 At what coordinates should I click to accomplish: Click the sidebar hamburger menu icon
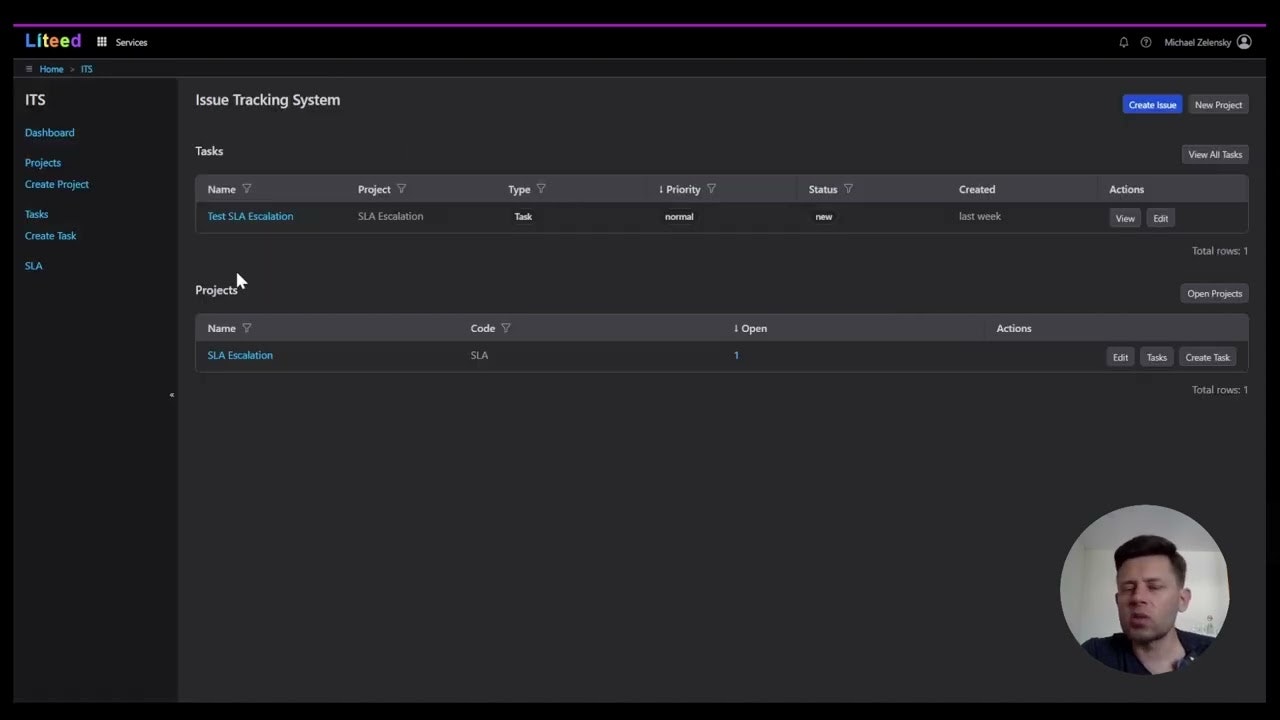29,68
